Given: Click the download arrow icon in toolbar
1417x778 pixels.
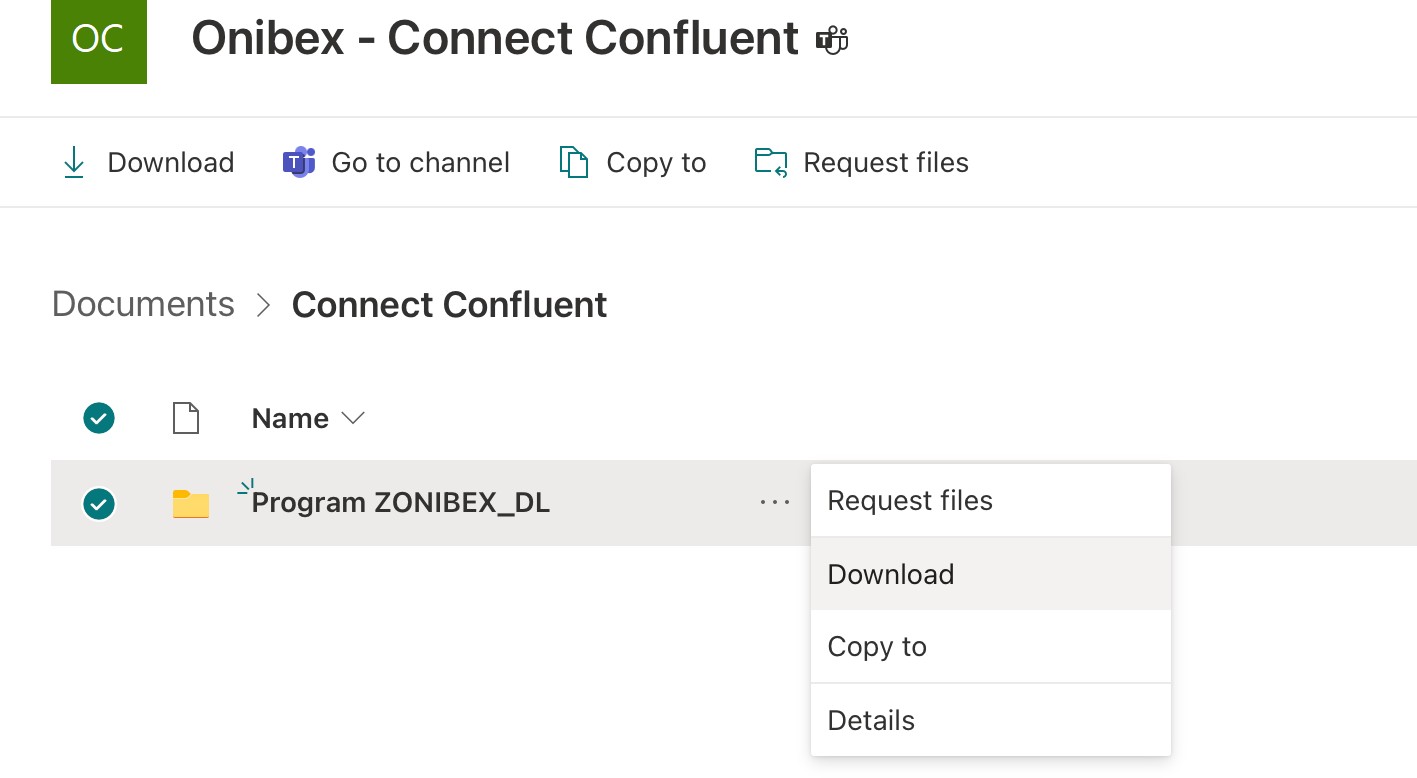Looking at the screenshot, I should 74,163.
